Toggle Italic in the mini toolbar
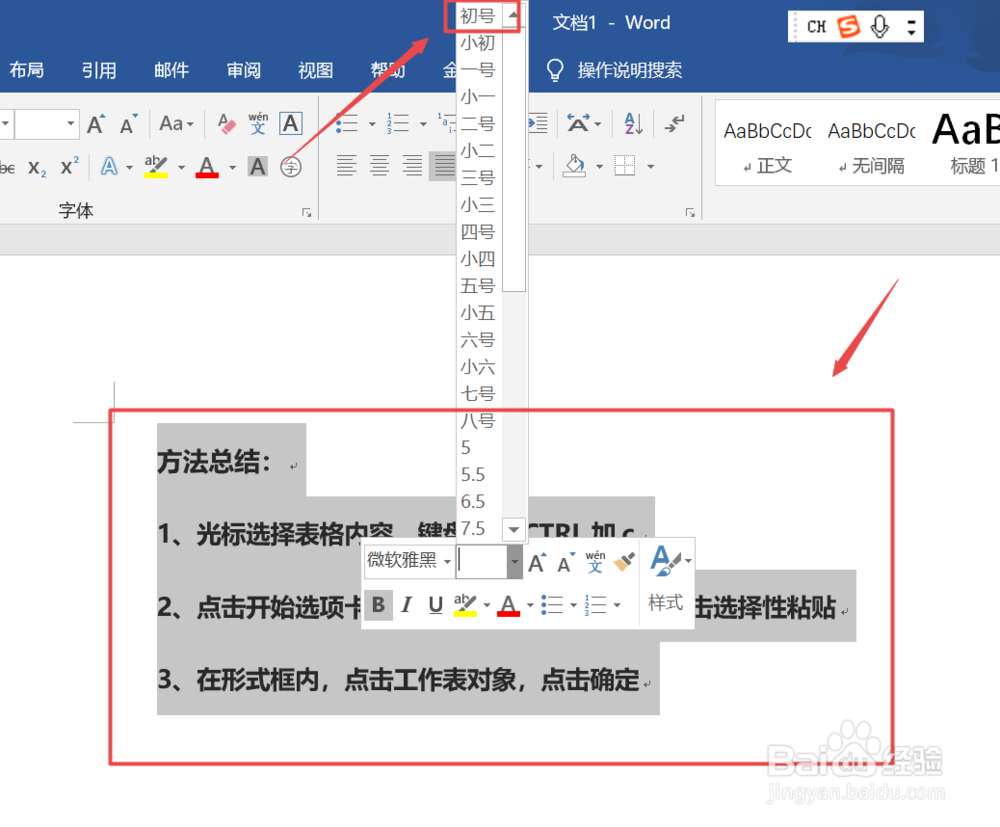 coord(406,604)
